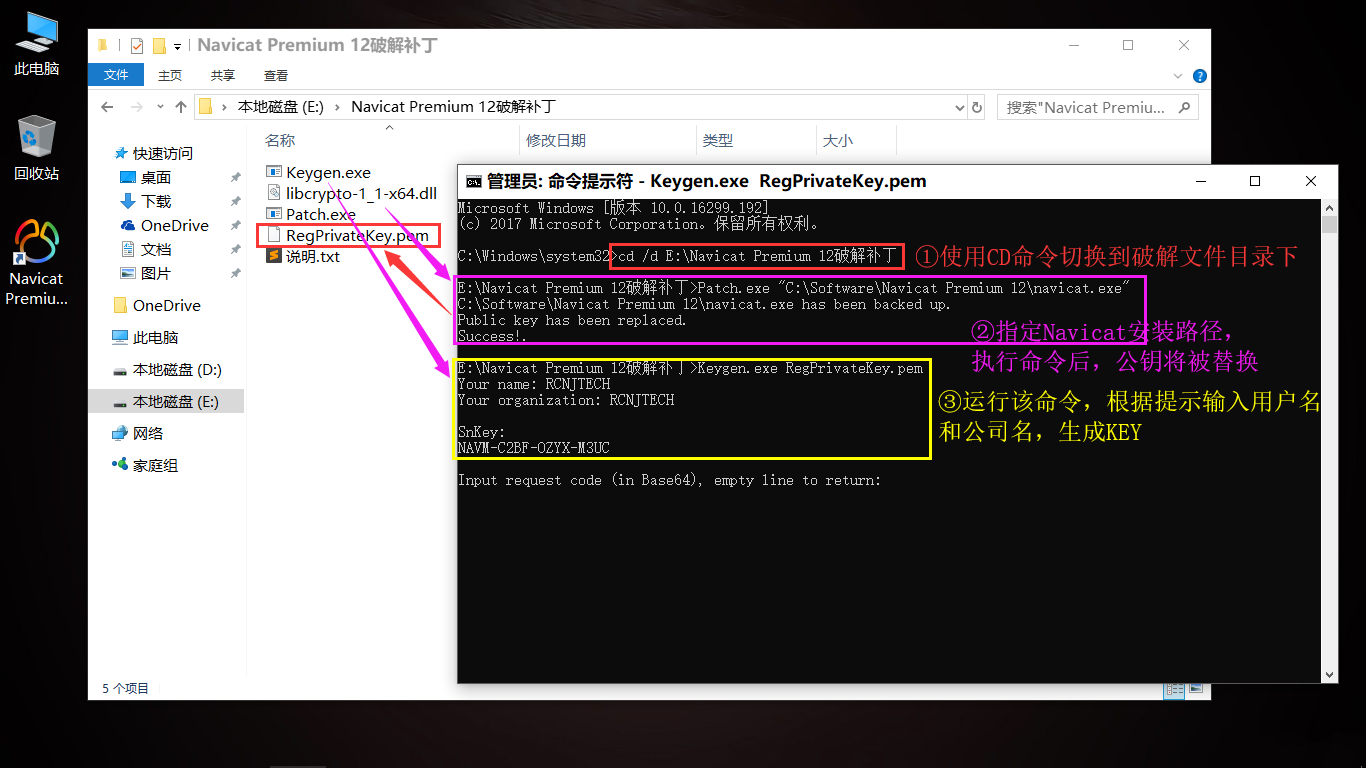The width and height of the screenshot is (1366, 768).
Task: Expand the recent locations dropdown arrow
Action: pyautogui.click(x=160, y=107)
